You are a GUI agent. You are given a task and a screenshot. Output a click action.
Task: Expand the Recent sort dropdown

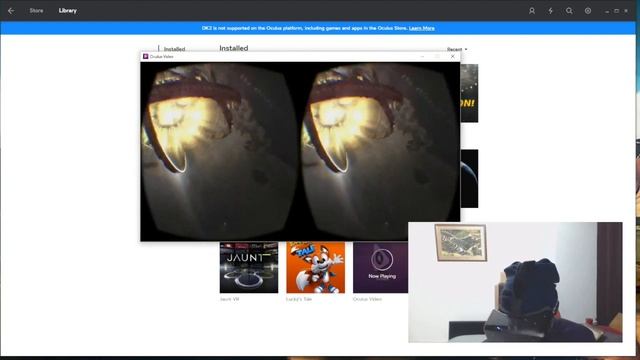457,49
